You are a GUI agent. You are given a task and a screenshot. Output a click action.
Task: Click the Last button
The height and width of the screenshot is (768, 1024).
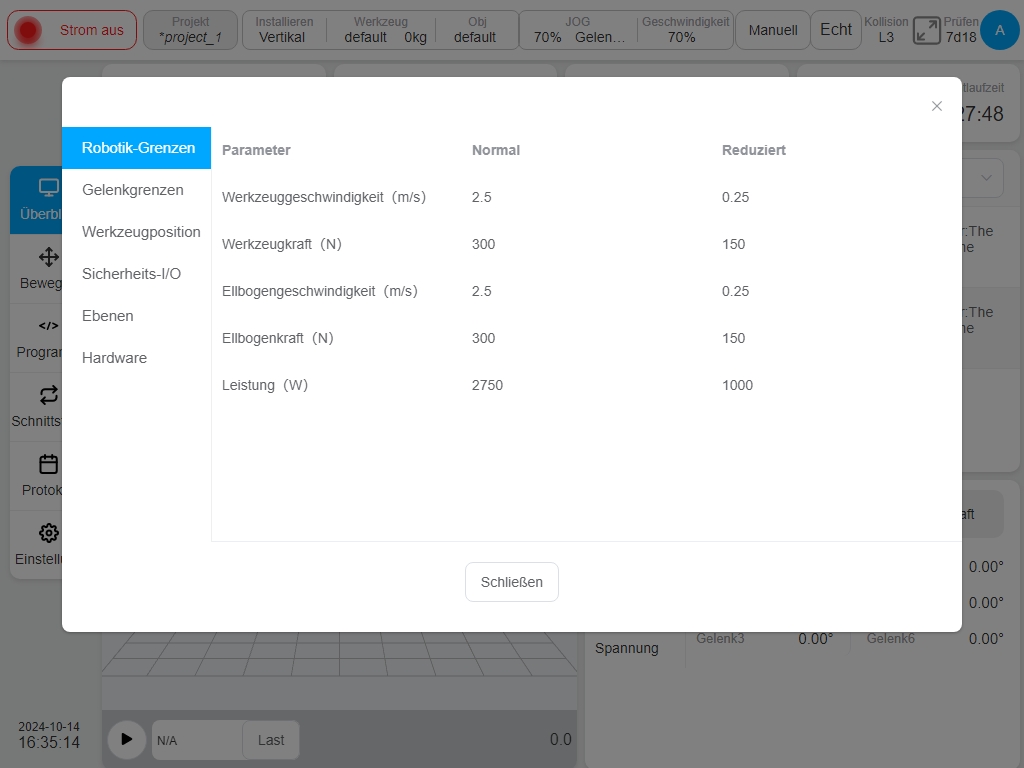tap(271, 740)
